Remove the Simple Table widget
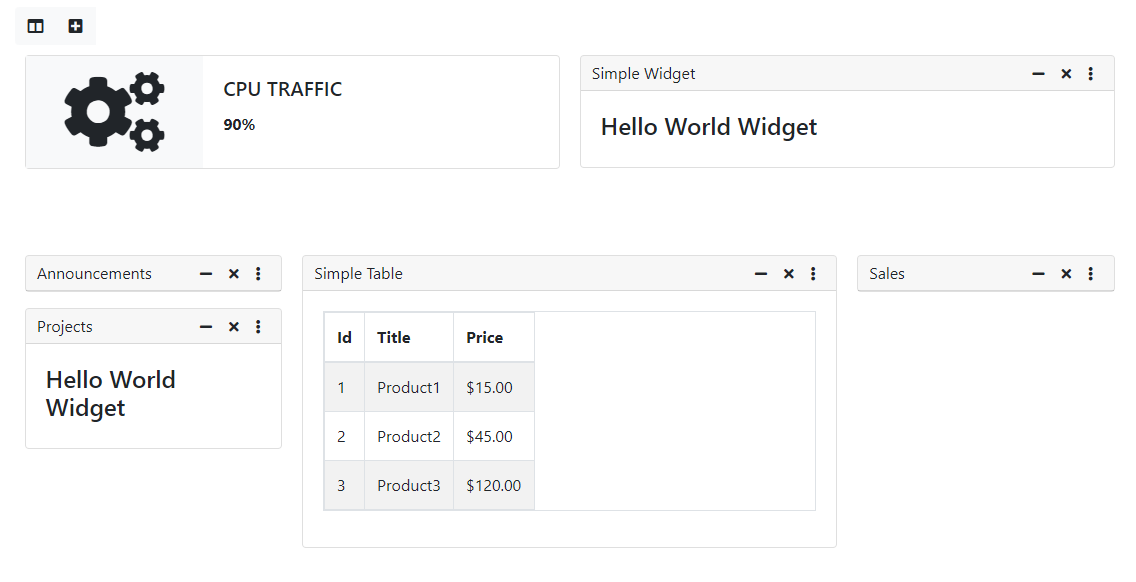This screenshot has width=1136, height=582. pyautogui.click(x=788, y=273)
